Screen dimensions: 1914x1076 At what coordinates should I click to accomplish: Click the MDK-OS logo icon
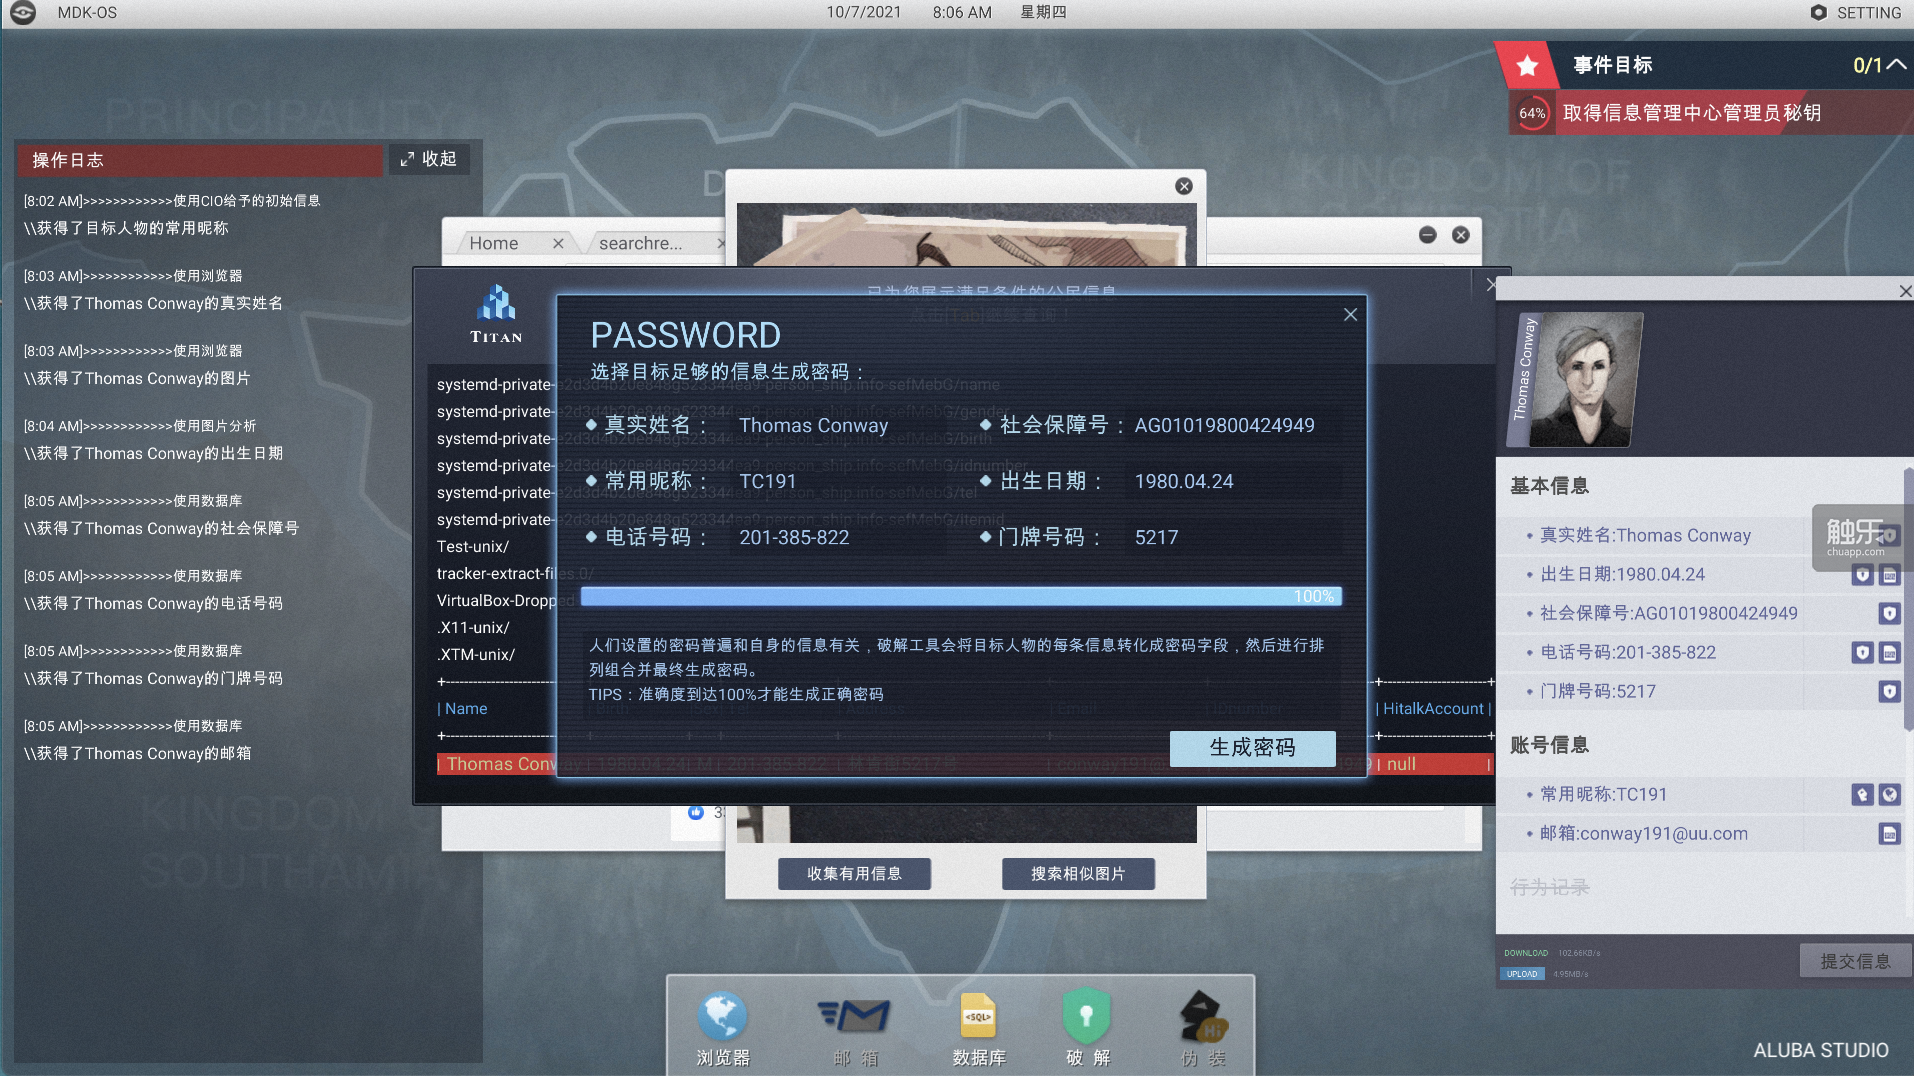click(23, 13)
